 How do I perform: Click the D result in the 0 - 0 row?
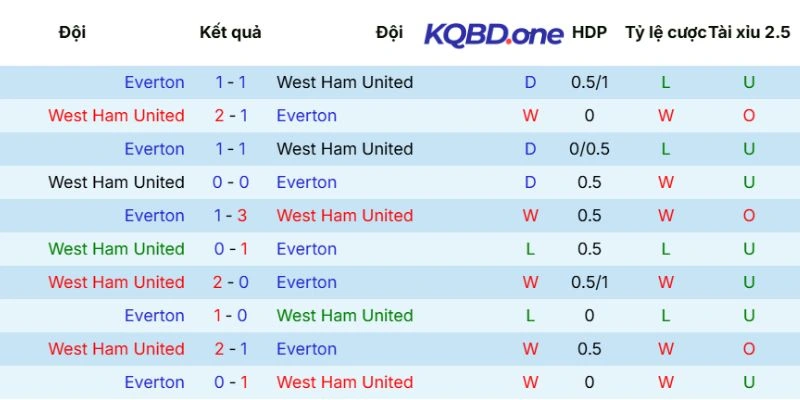[x=530, y=182]
